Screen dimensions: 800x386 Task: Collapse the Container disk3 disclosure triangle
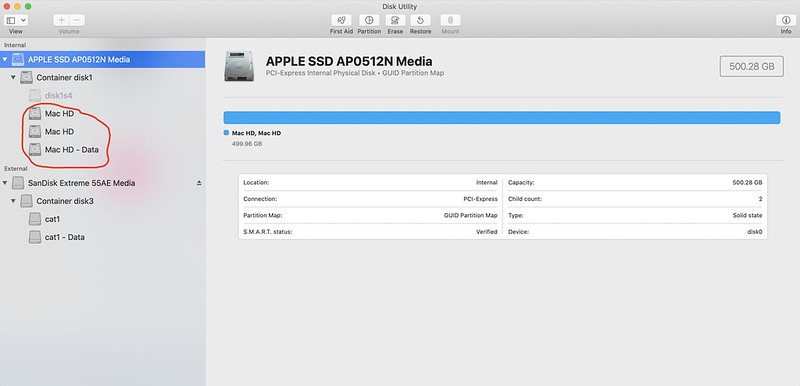click(13, 201)
